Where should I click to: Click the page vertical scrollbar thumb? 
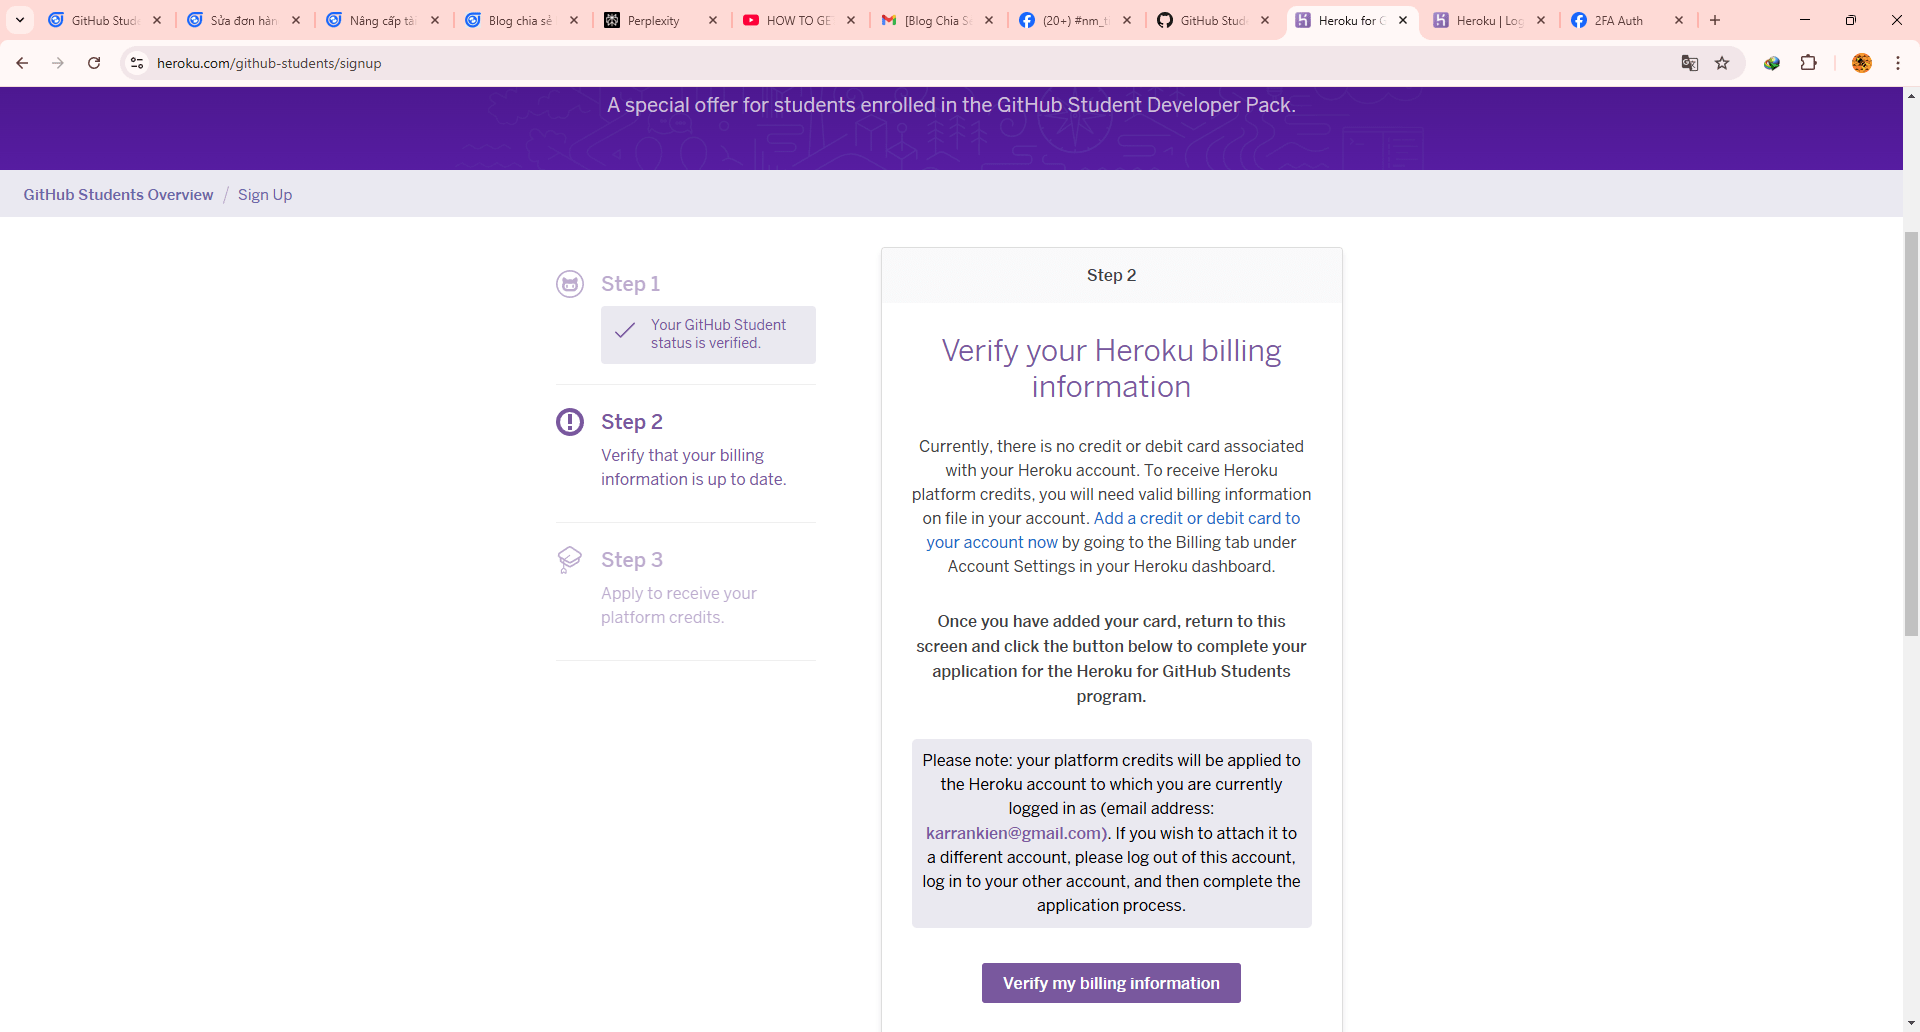(x=1911, y=433)
